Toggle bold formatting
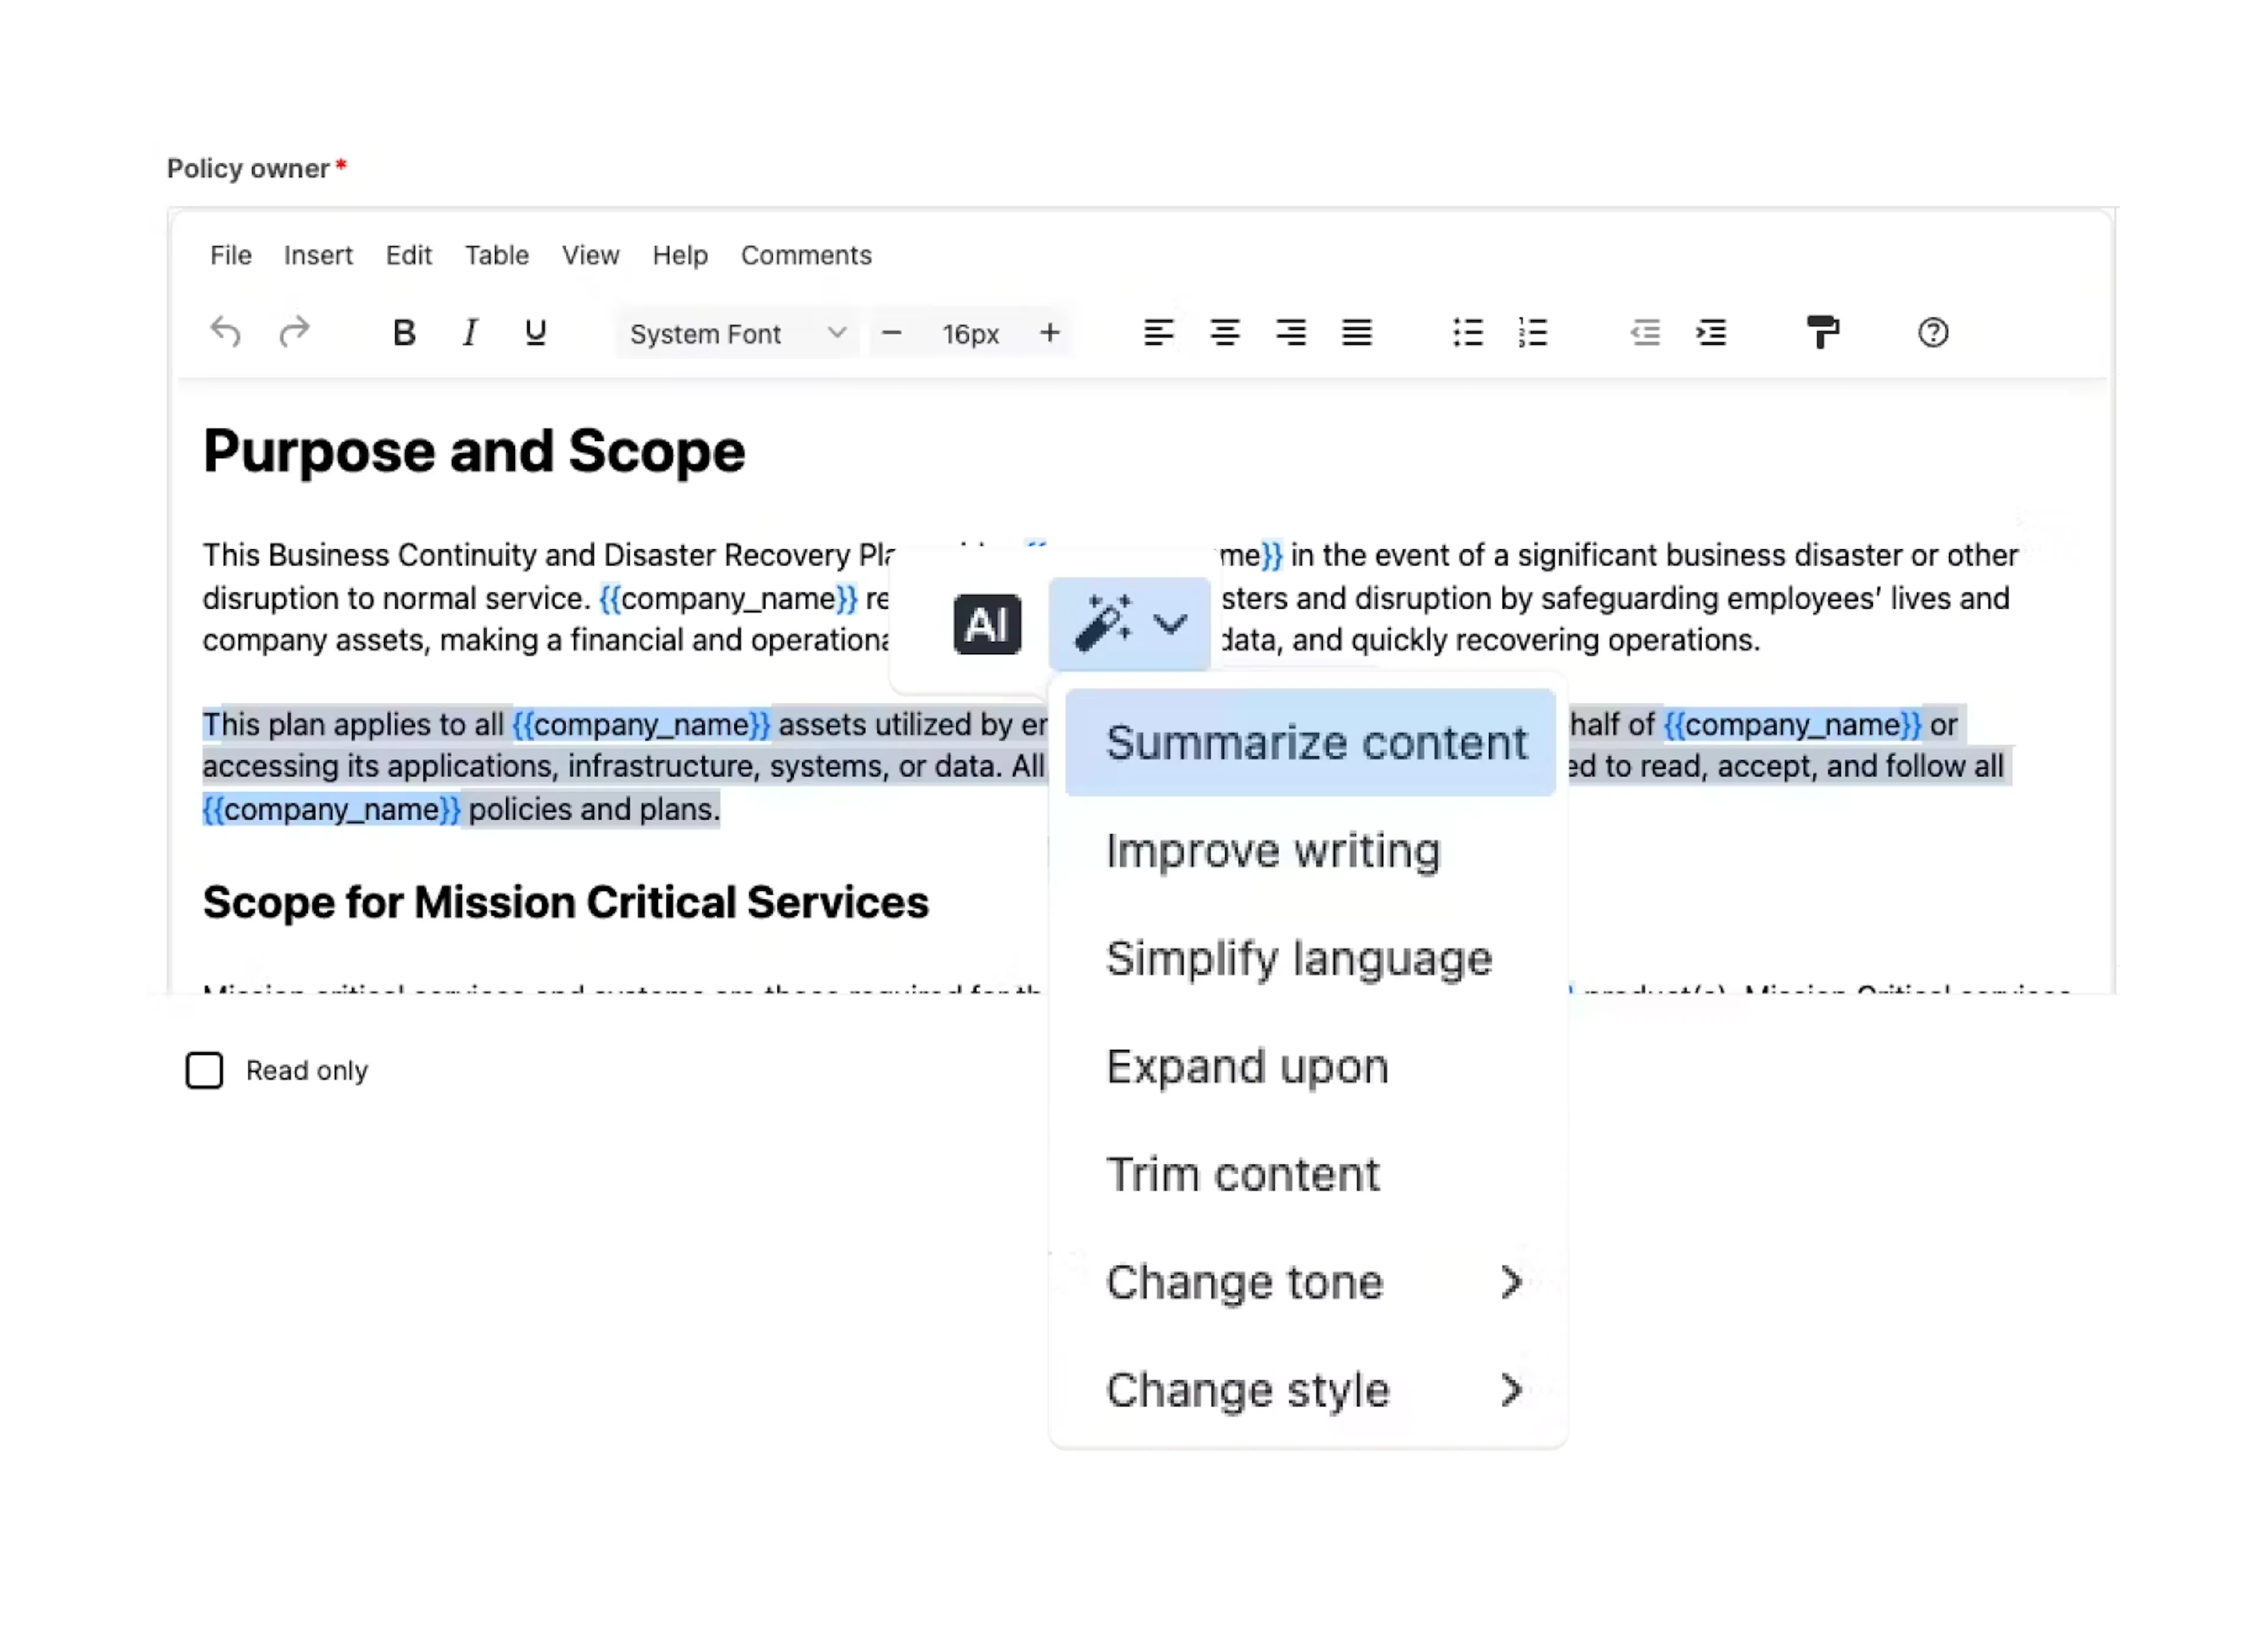 click(x=404, y=333)
